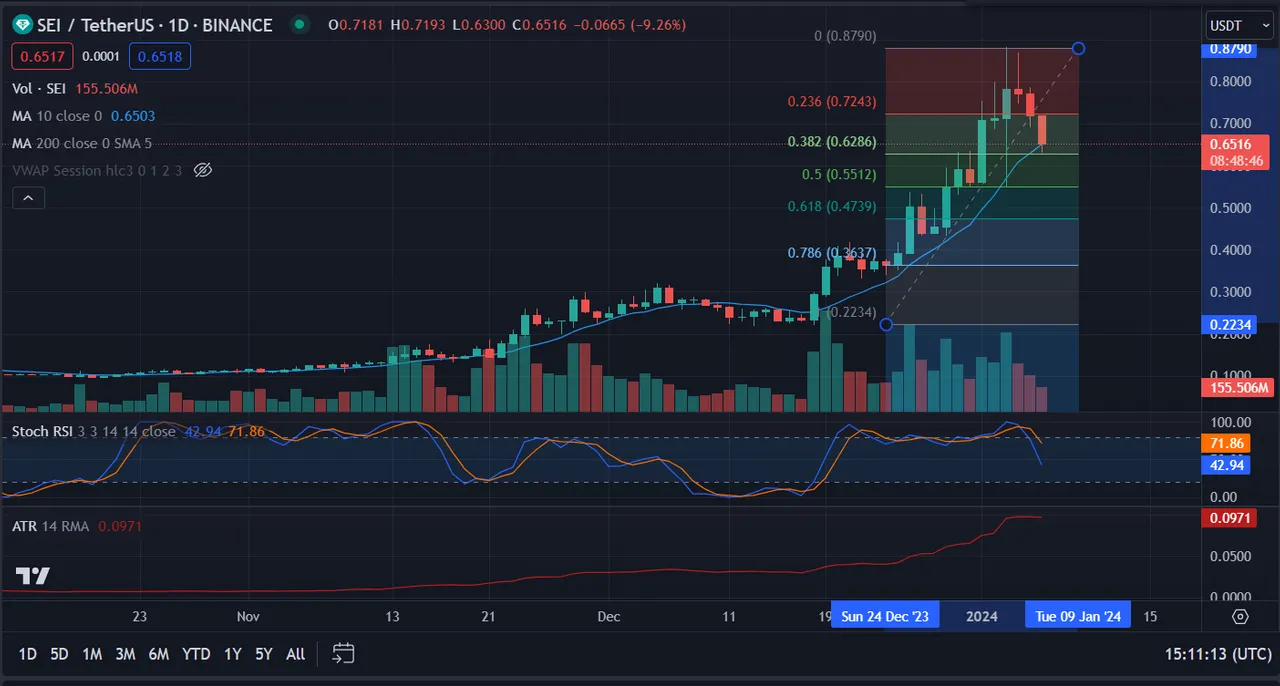Toggle visibility of the VWAP Session indicator

(x=203, y=170)
